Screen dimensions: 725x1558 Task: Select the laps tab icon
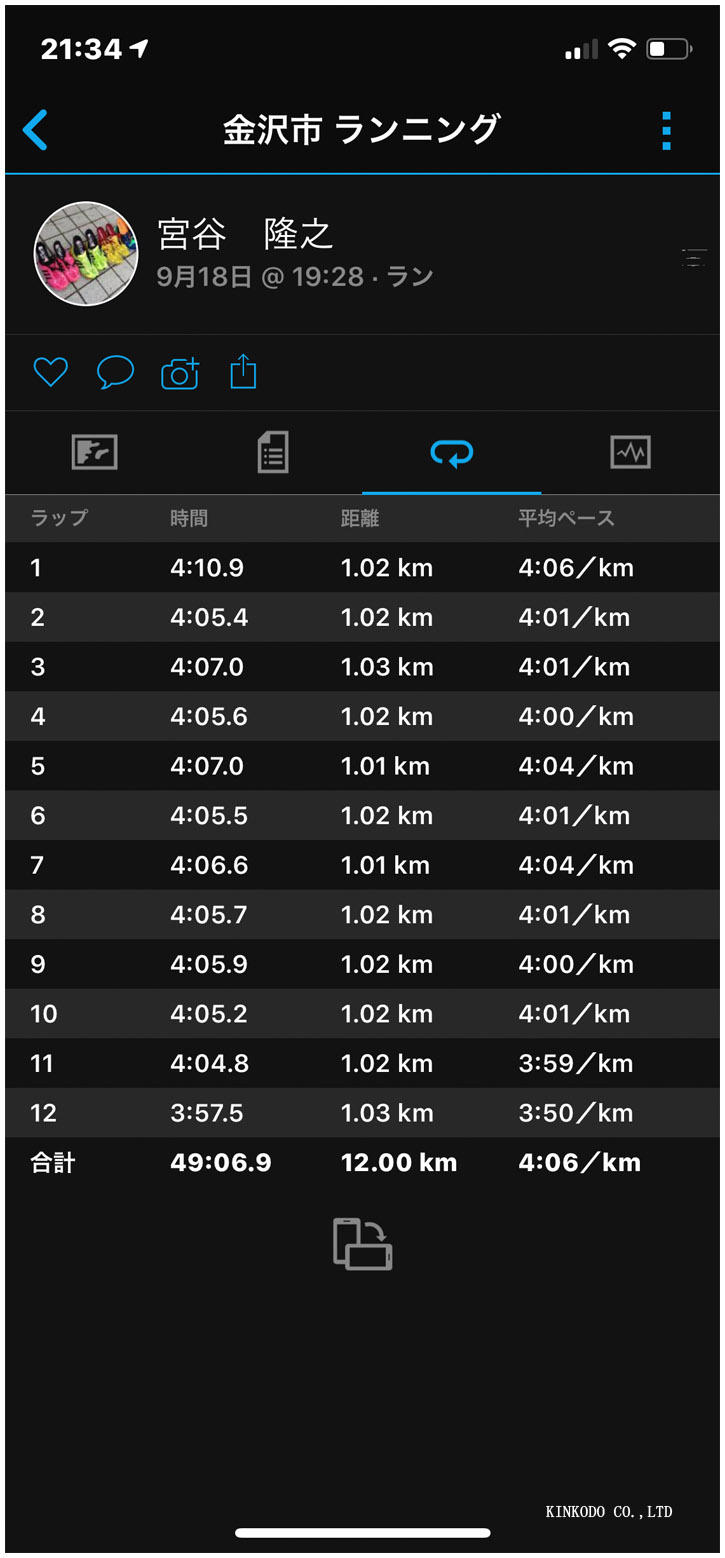451,453
